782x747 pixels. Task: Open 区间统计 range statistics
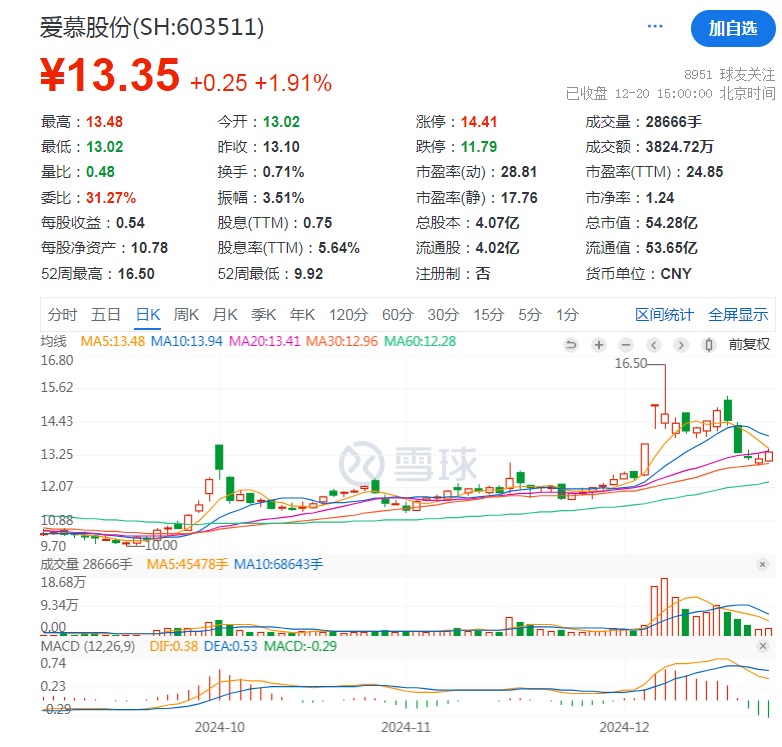coord(664,315)
